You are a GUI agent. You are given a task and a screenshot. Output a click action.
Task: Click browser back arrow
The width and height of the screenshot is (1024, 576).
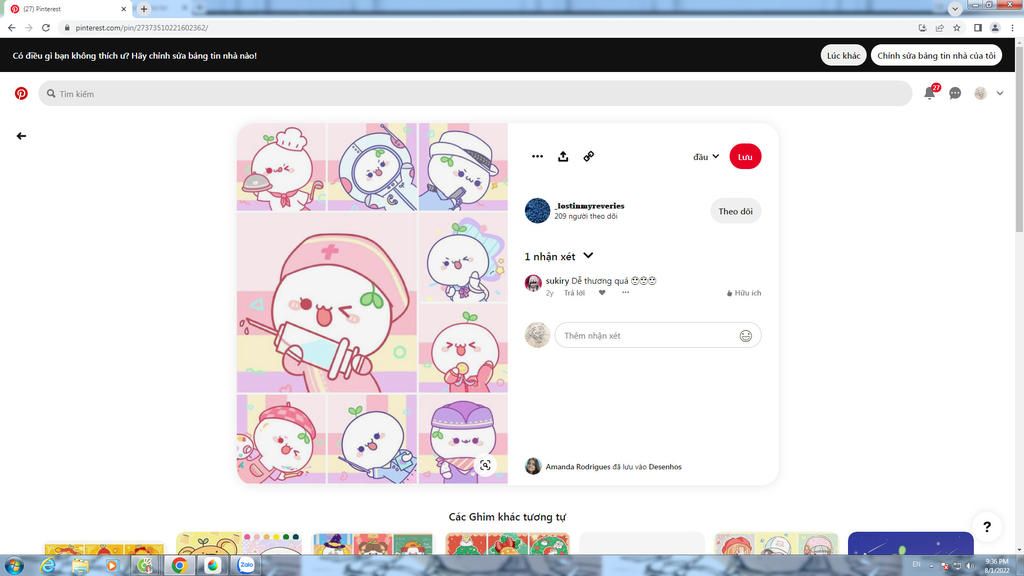click(x=12, y=27)
